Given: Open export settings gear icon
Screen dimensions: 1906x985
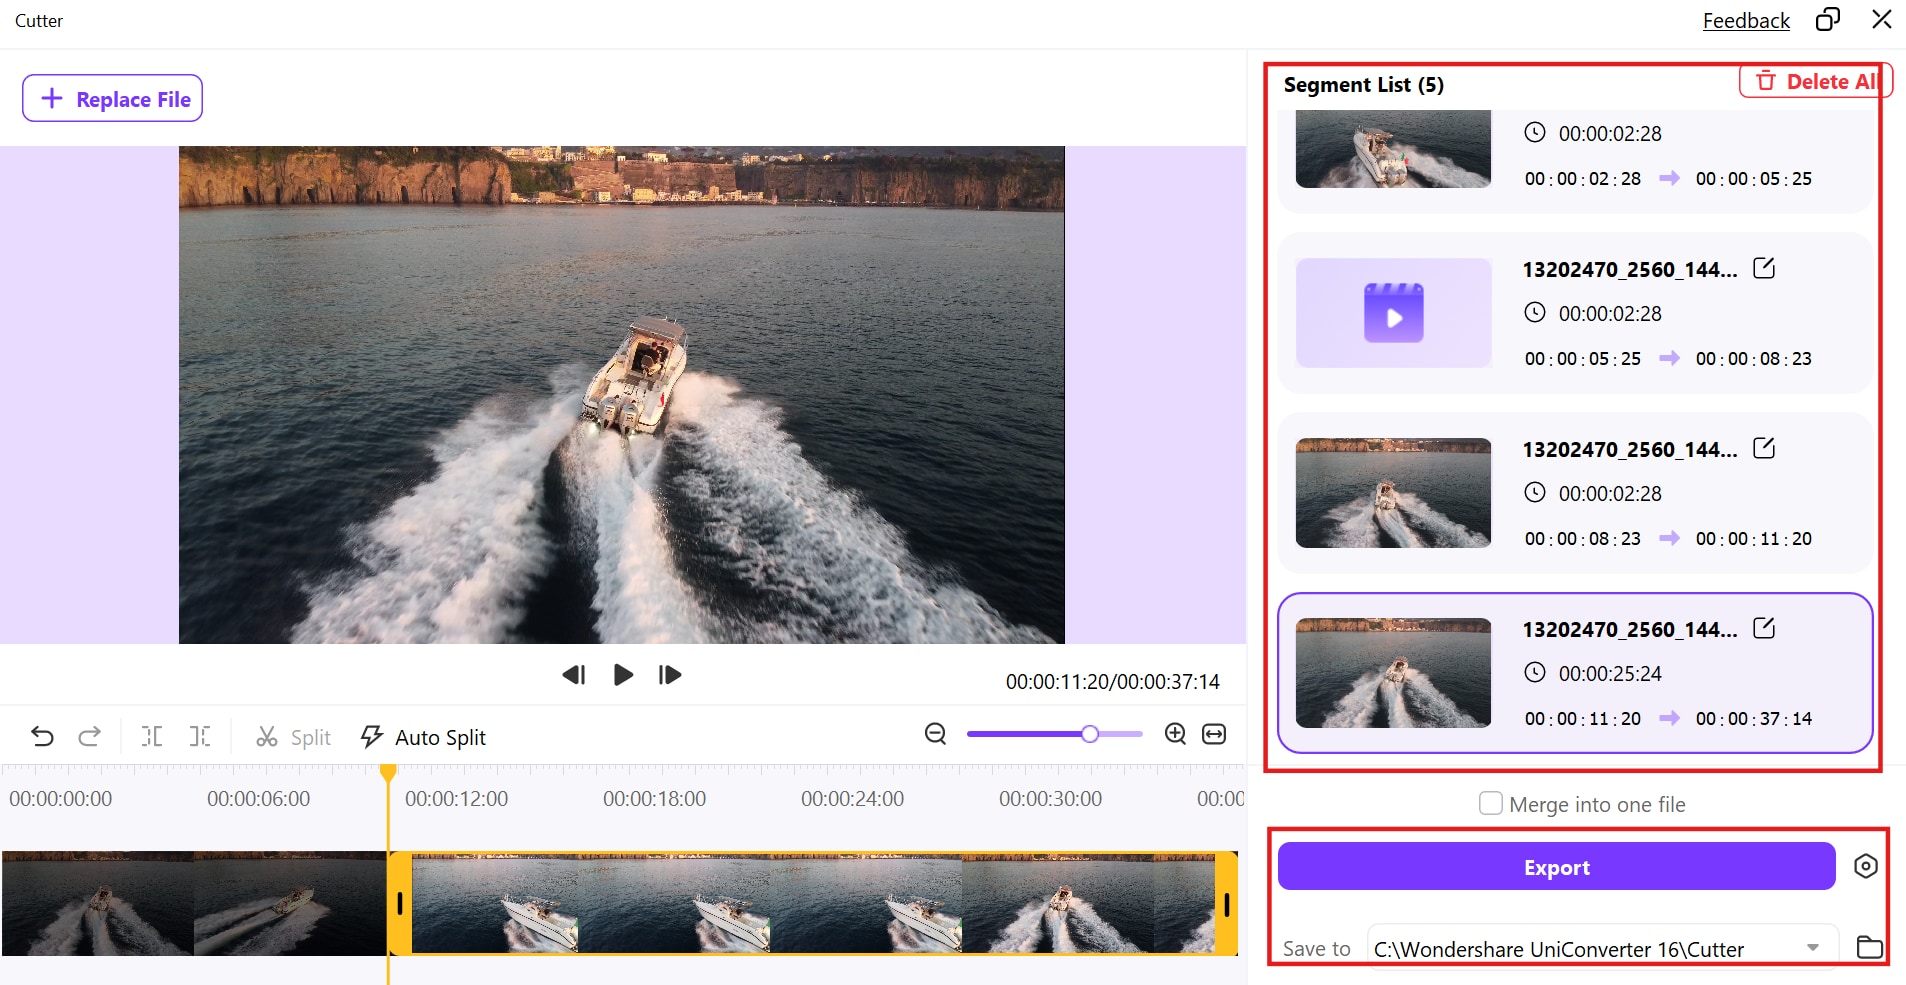Looking at the screenshot, I should point(1866,866).
